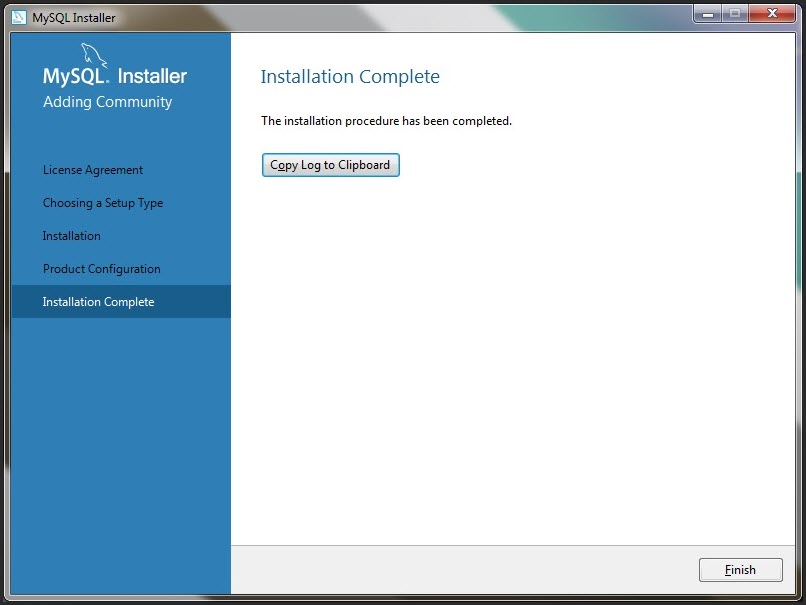806x605 pixels.
Task: Click the disabled maximize button
Action: [735, 13]
